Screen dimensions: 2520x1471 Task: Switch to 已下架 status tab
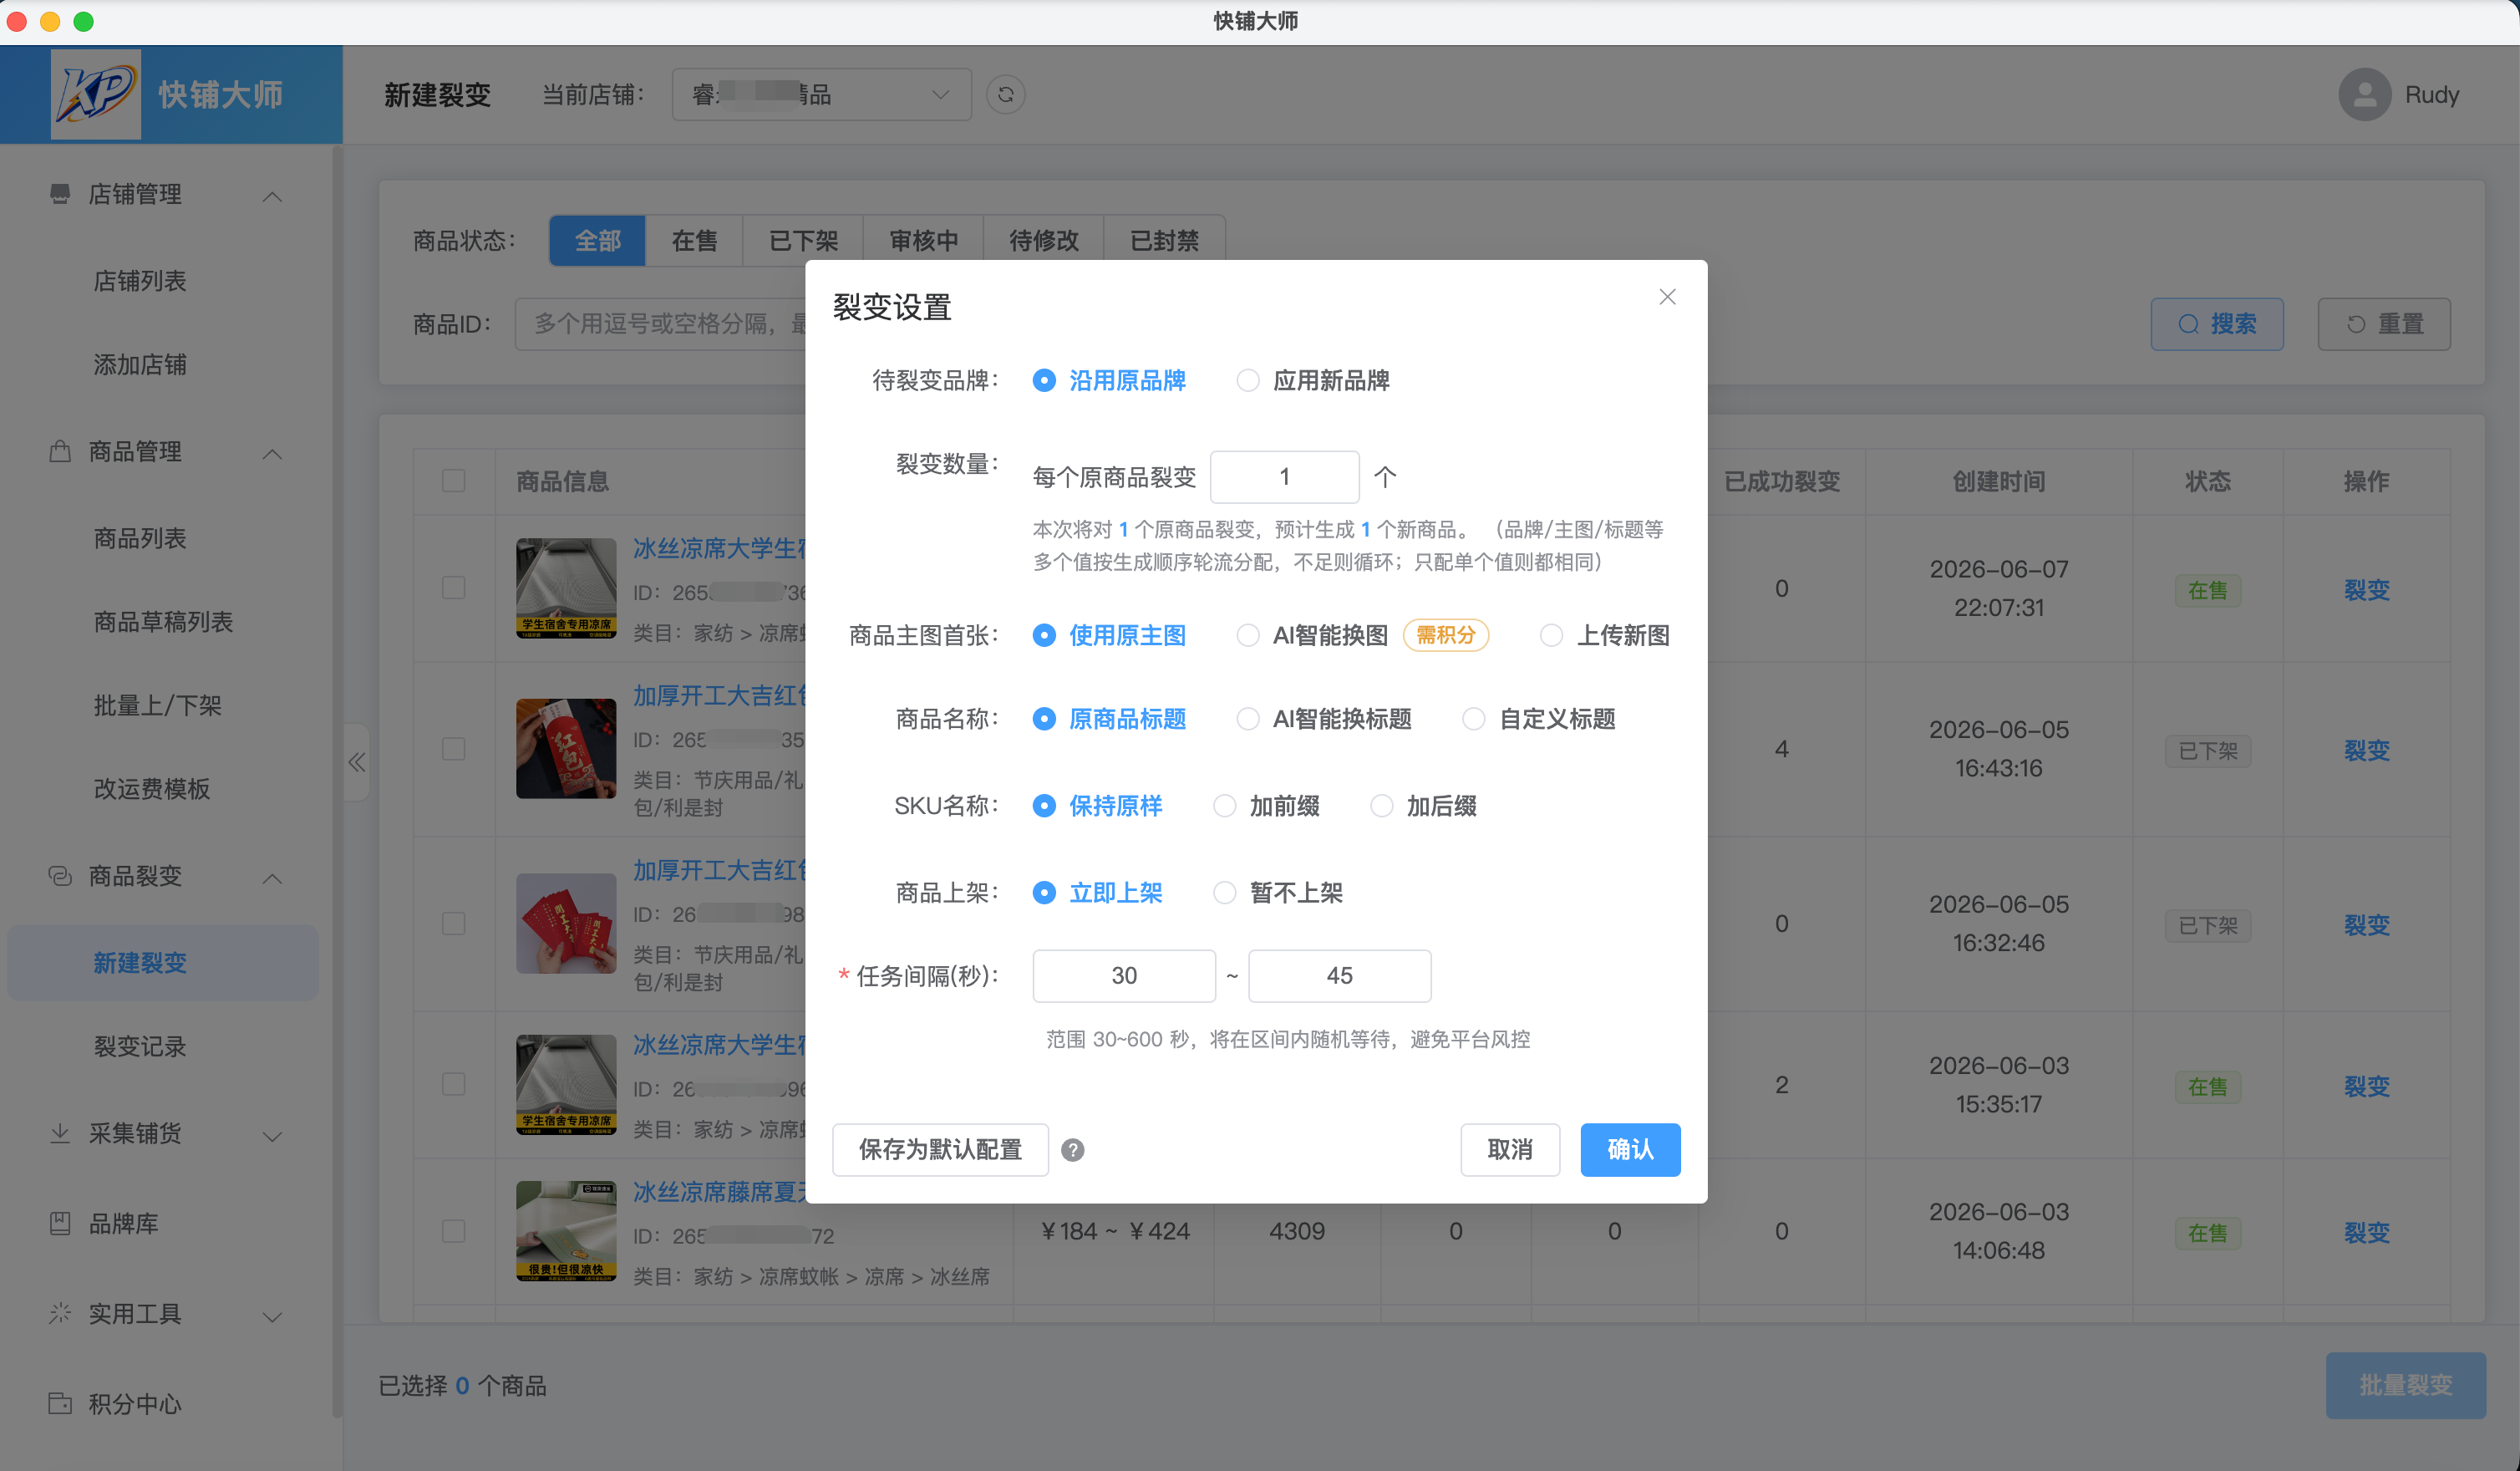(803, 241)
